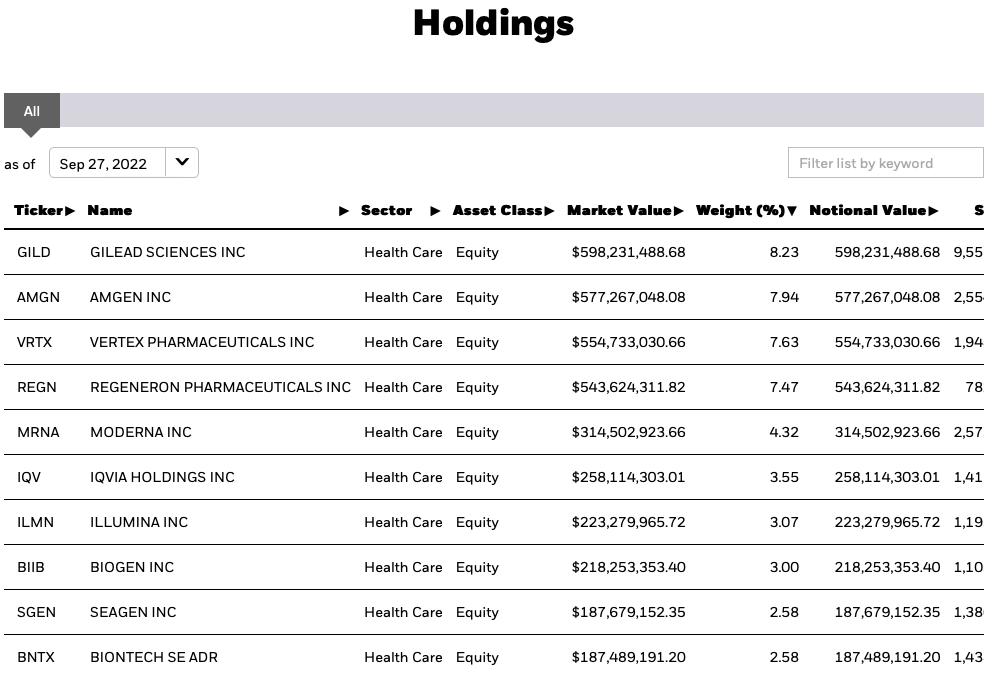Select market value $598,231,488.68
The height and width of the screenshot is (673, 996).
(628, 252)
